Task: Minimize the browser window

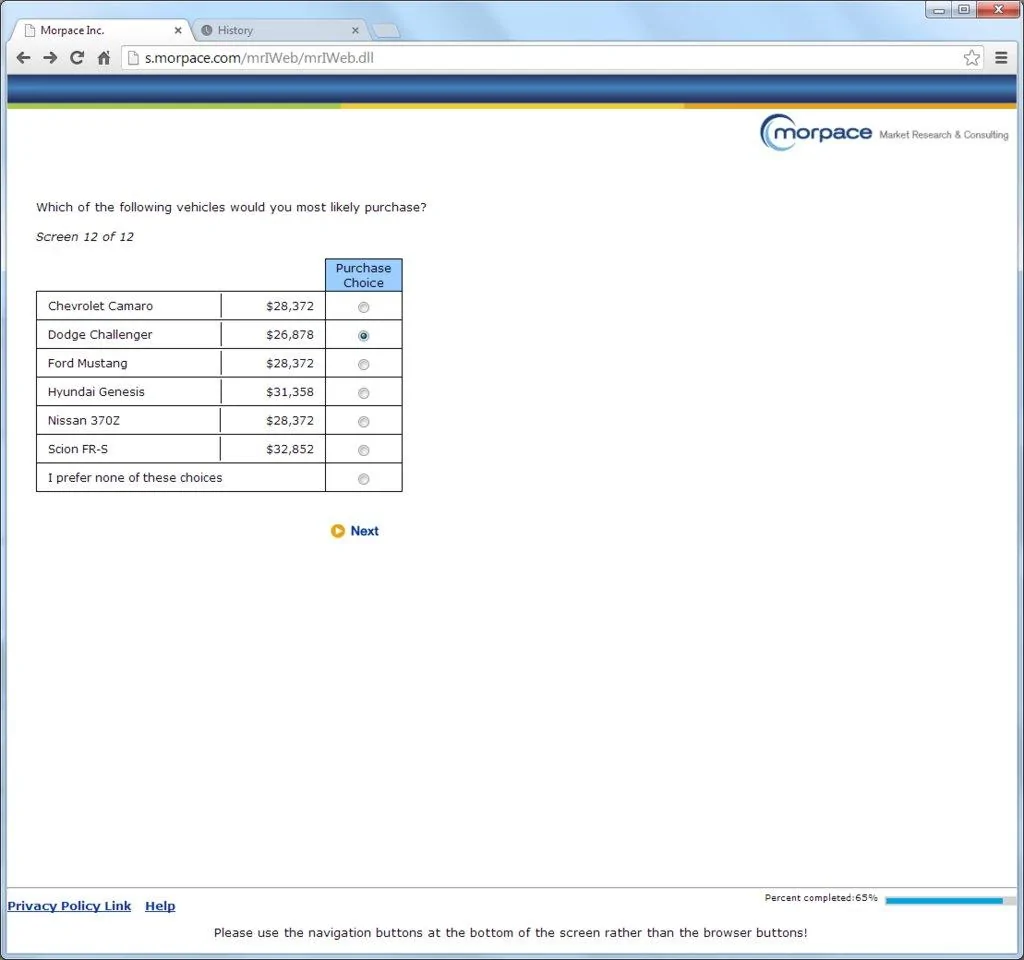Action: 938,9
